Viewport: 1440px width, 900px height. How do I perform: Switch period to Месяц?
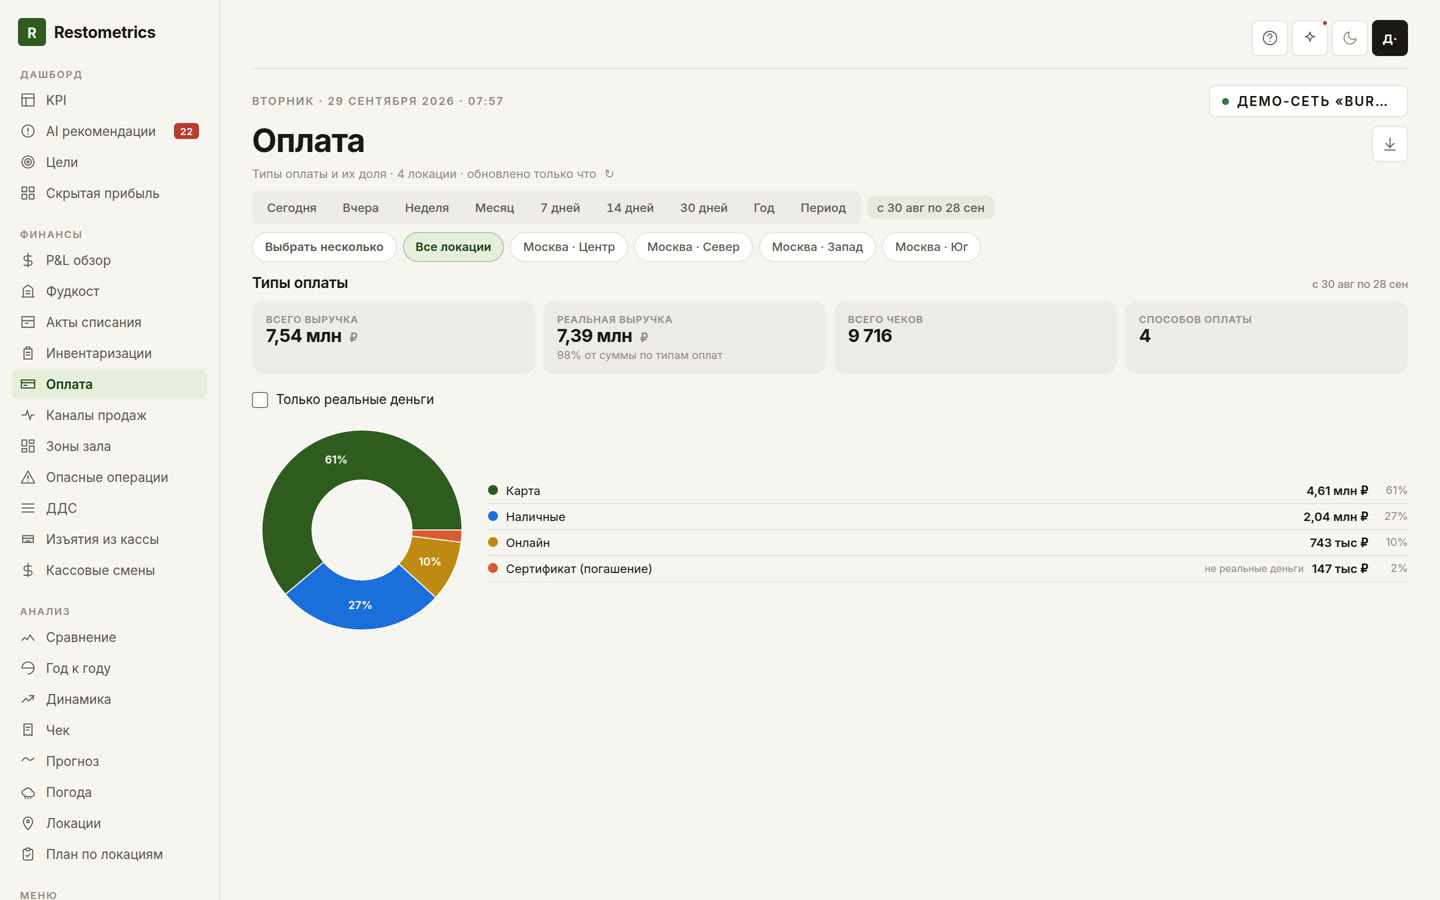(x=495, y=208)
